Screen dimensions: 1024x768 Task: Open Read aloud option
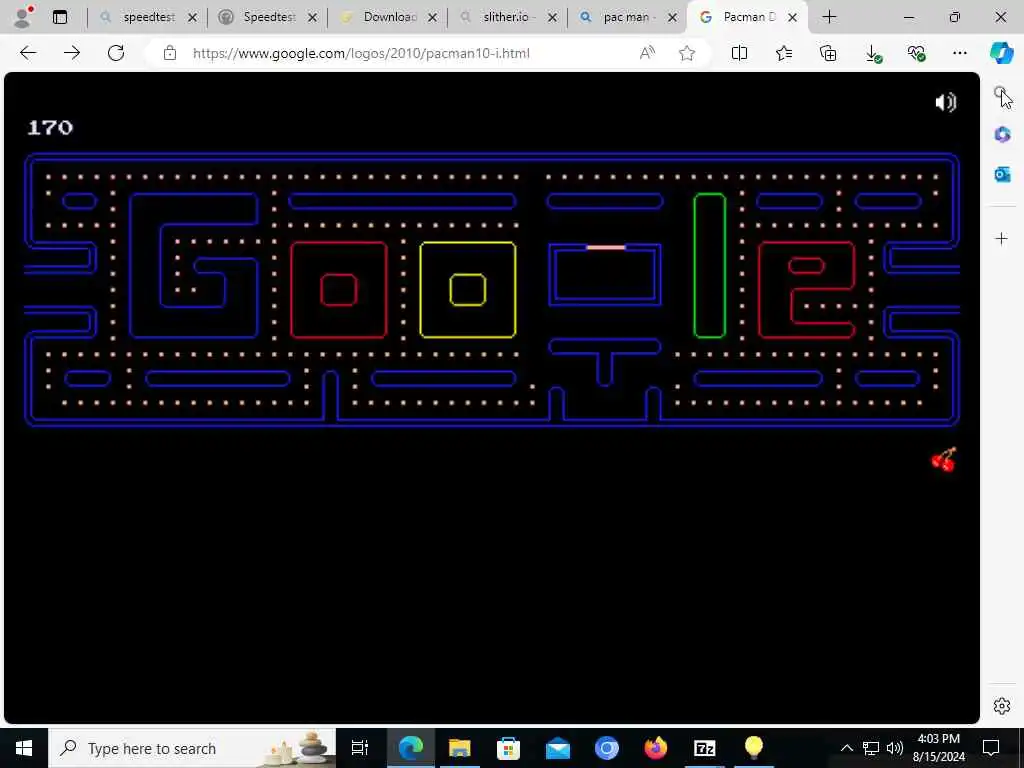point(647,53)
